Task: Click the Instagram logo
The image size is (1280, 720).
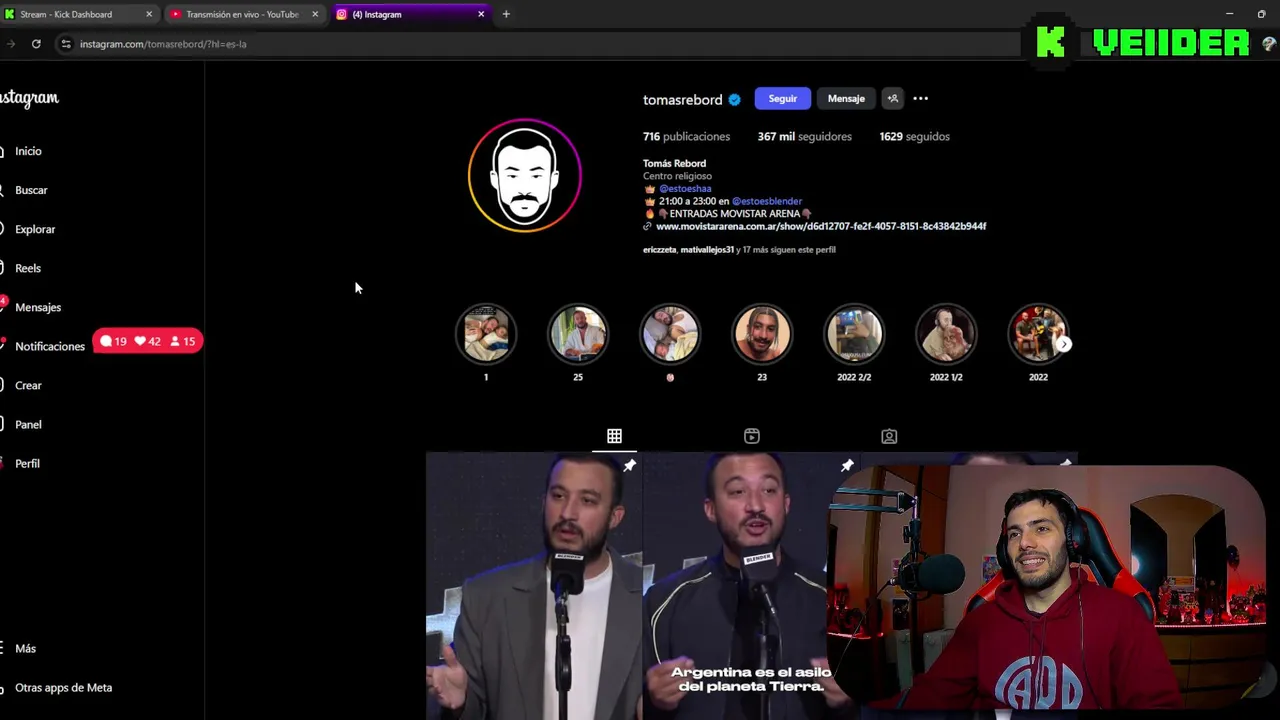Action: click(30, 98)
